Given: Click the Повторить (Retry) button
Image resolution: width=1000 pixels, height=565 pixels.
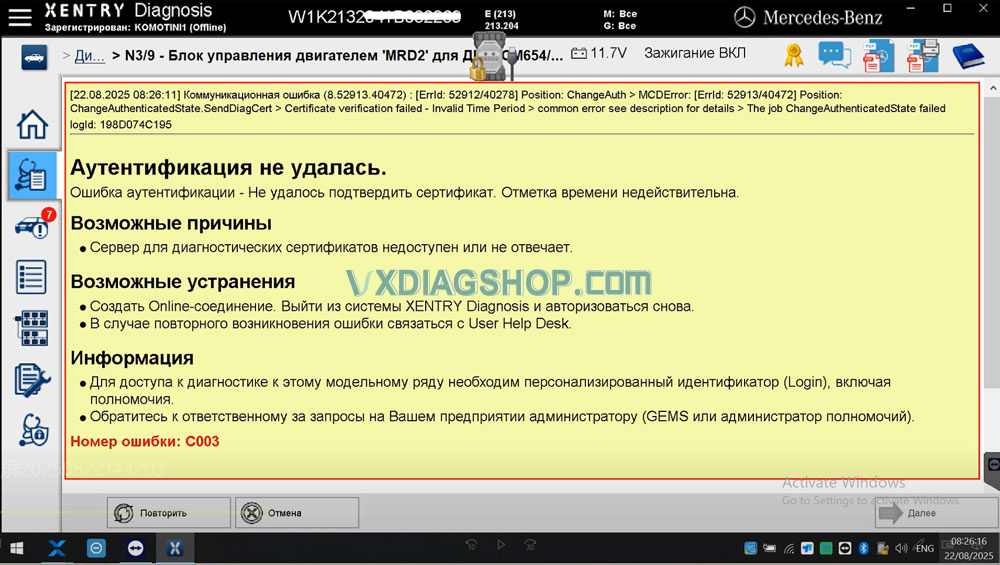Looking at the screenshot, I should 168,513.
